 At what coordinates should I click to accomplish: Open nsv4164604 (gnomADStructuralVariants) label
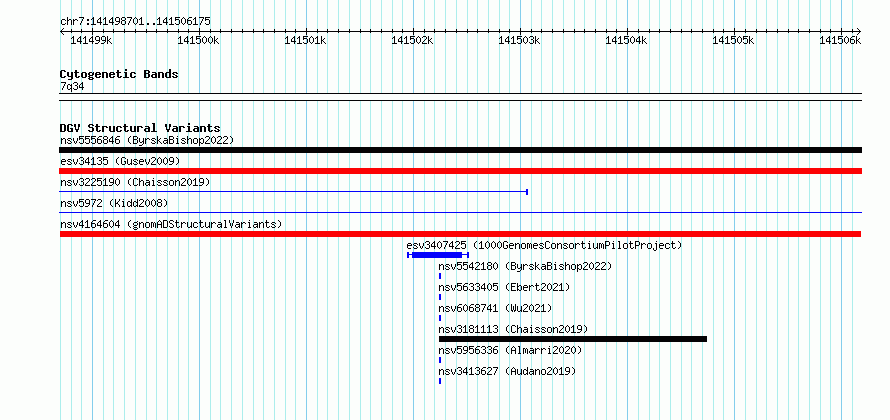click(x=171, y=224)
